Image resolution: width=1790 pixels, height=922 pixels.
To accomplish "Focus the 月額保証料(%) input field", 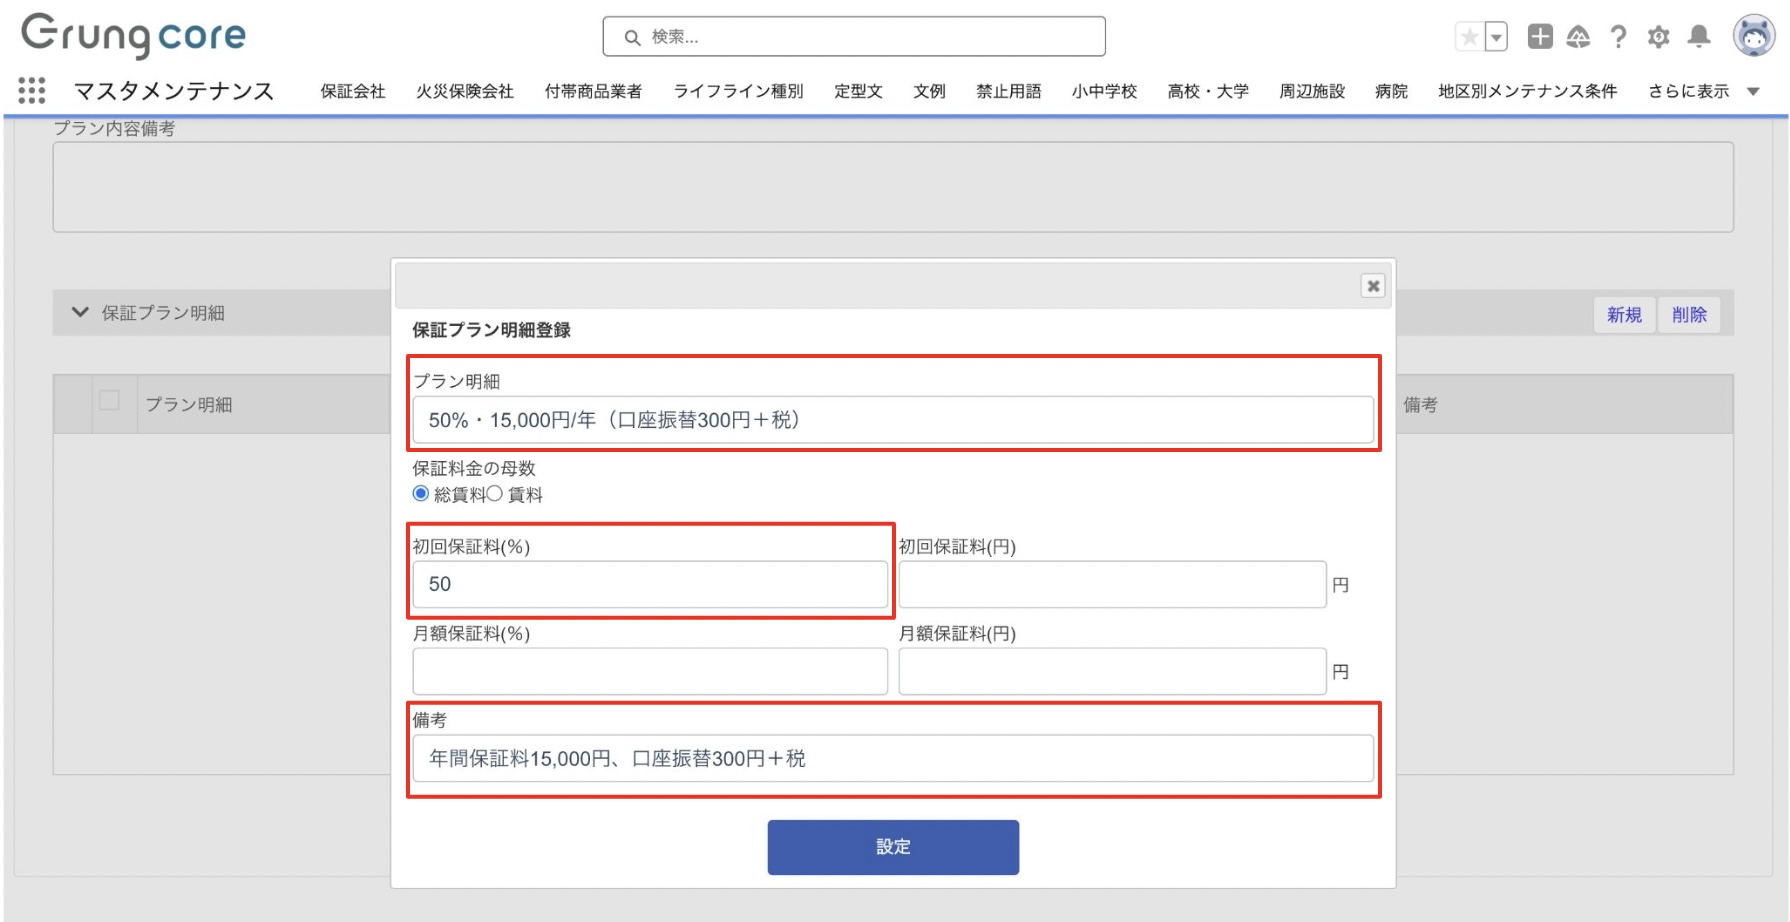I will pos(649,671).
